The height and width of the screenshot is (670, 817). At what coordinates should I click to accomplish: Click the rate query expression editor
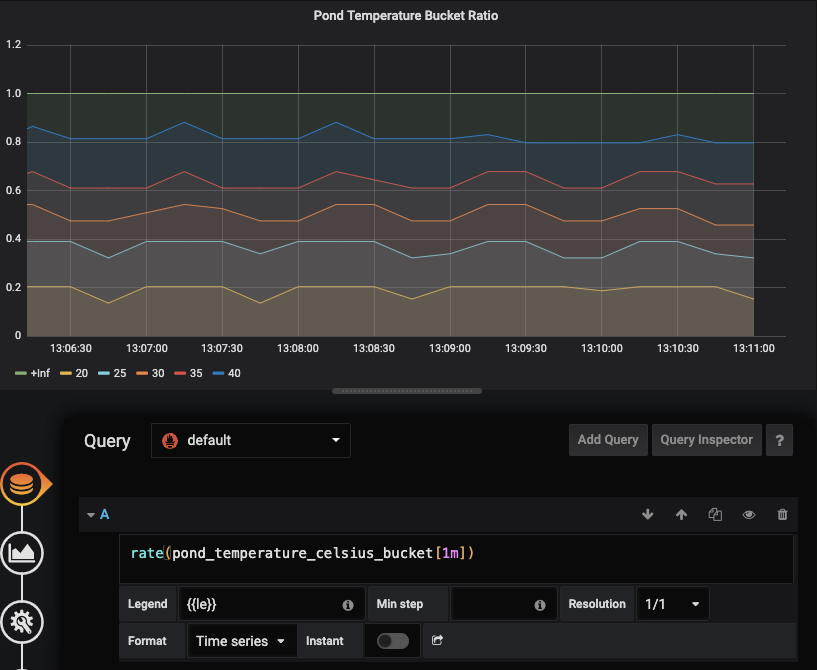(456, 559)
